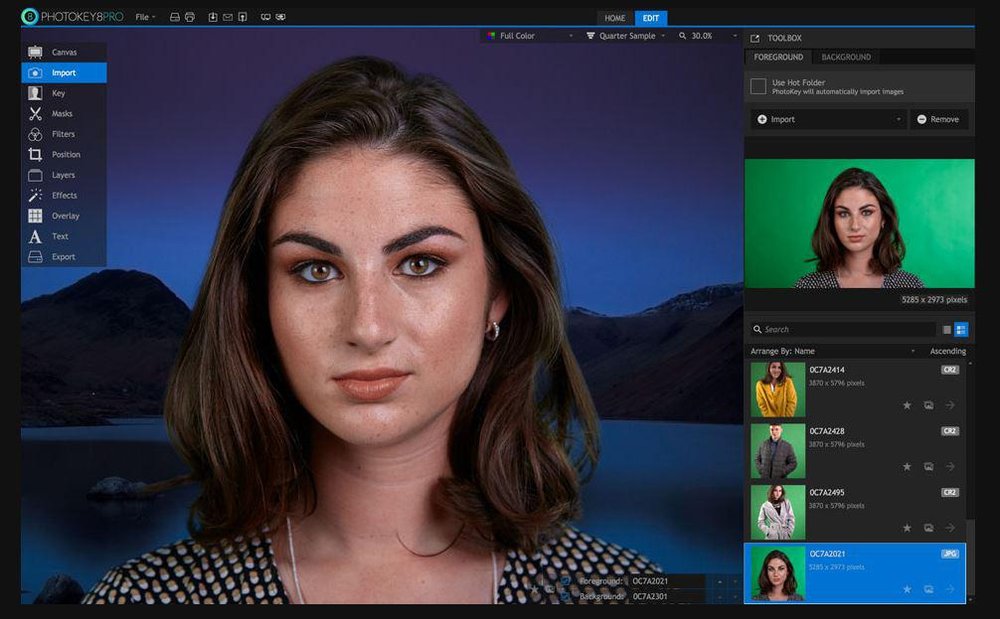
Task: Click the next-image glasses icon in toolbar
Action: (x=281, y=17)
